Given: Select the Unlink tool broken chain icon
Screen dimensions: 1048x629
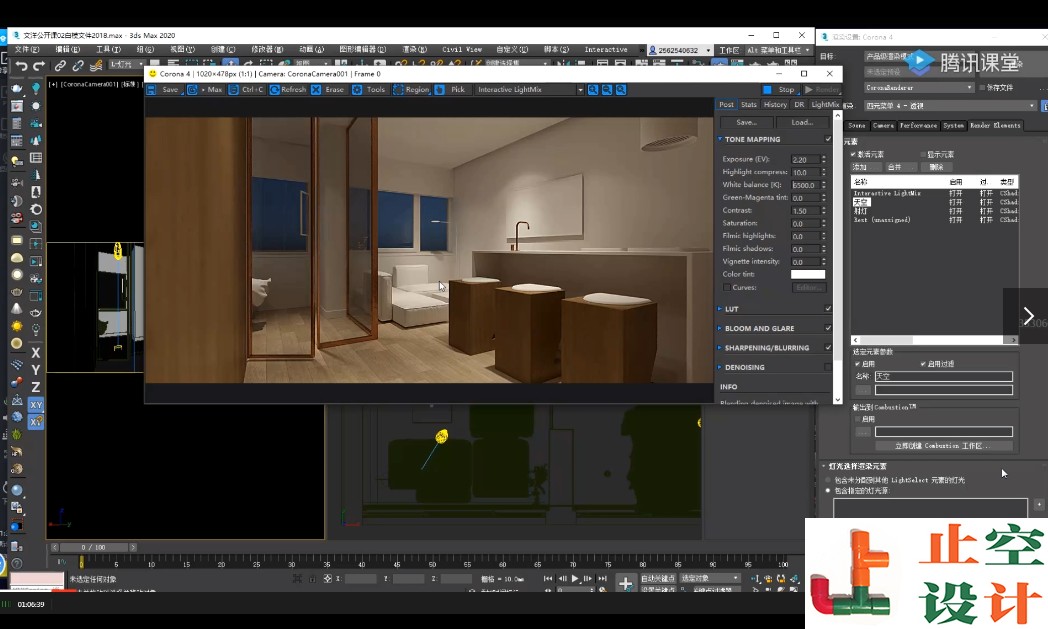Looking at the screenshot, I should click(x=78, y=66).
